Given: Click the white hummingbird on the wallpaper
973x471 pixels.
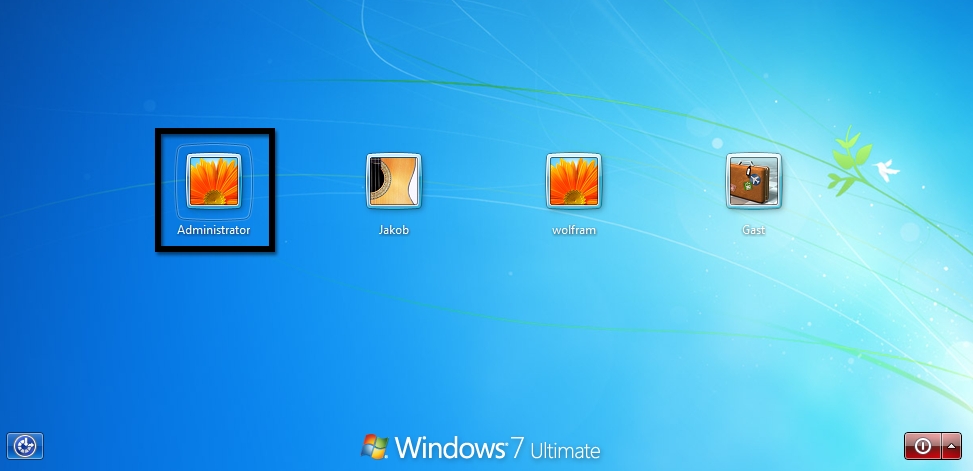Looking at the screenshot, I should [885, 171].
